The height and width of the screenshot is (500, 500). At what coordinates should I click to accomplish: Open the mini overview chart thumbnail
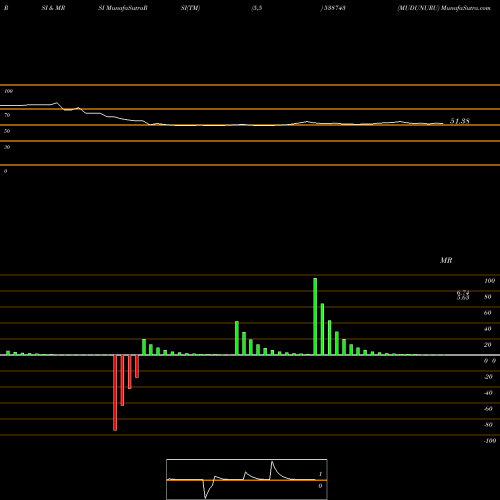pyautogui.click(x=247, y=479)
